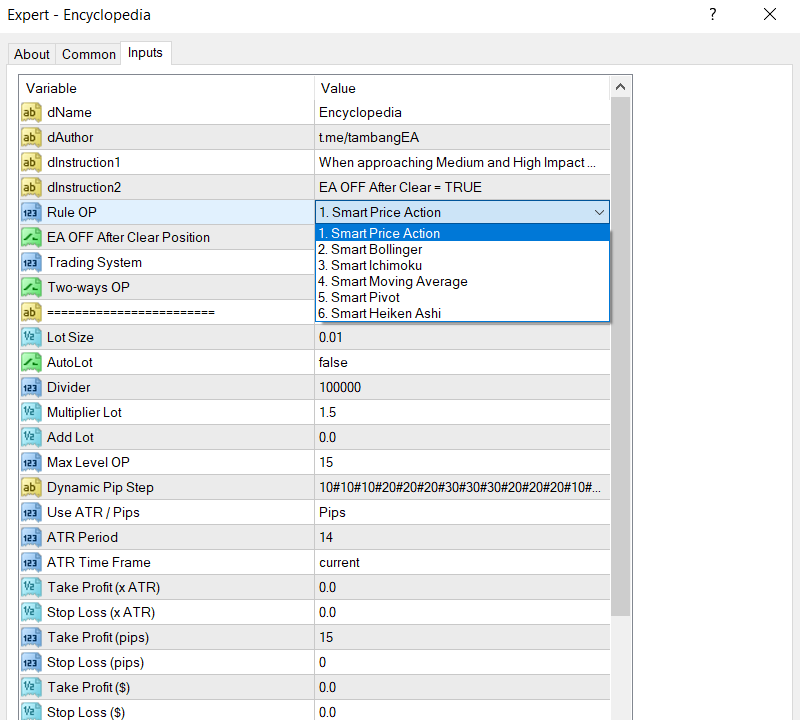Image resolution: width=800 pixels, height=720 pixels.
Task: Click the integer icon beside Rule OP
Action: coord(31,212)
